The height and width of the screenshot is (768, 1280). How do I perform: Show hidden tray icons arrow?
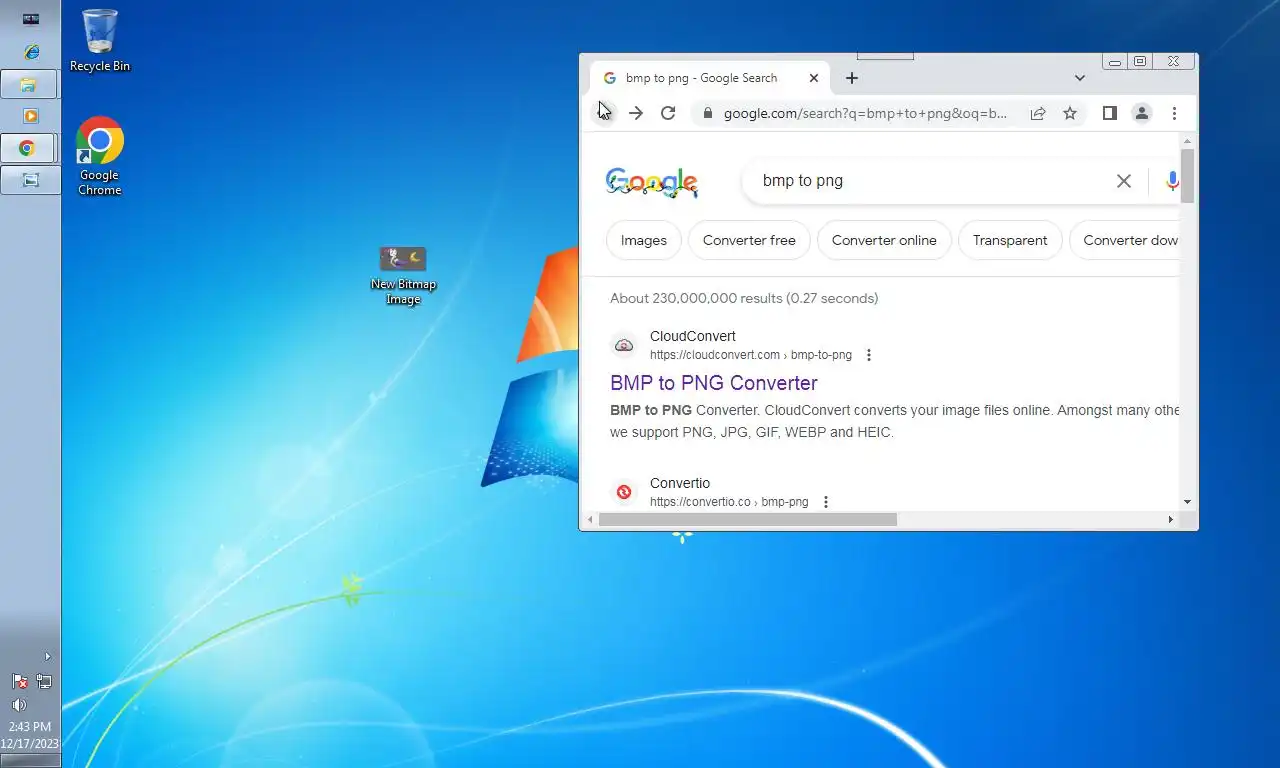pos(47,657)
